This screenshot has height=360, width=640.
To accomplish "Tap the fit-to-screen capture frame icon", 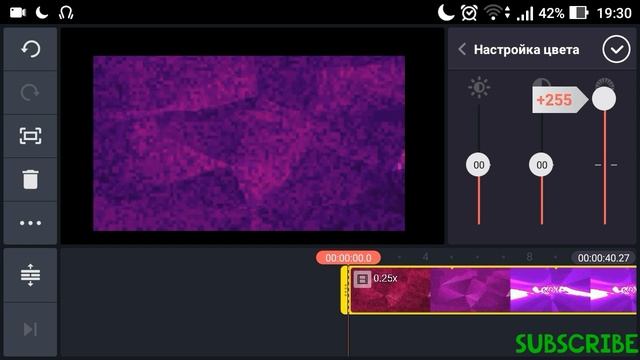I will [x=30, y=136].
